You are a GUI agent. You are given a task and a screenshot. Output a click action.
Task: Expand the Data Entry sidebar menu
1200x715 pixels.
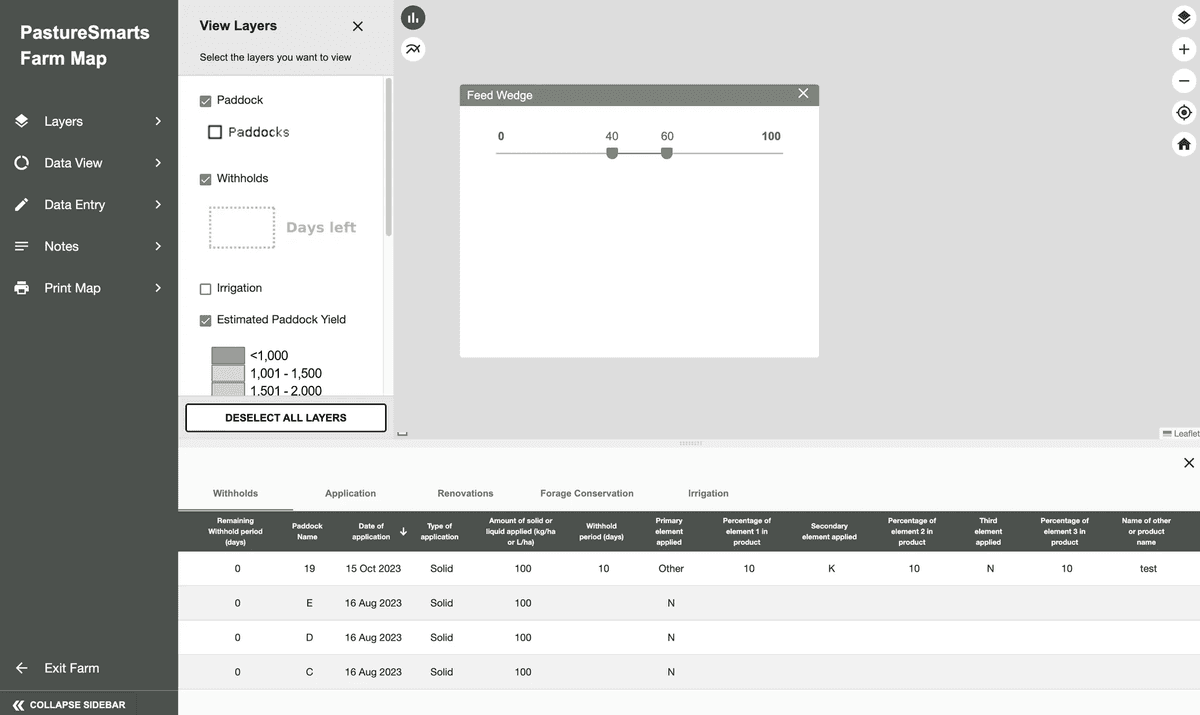(x=88, y=205)
